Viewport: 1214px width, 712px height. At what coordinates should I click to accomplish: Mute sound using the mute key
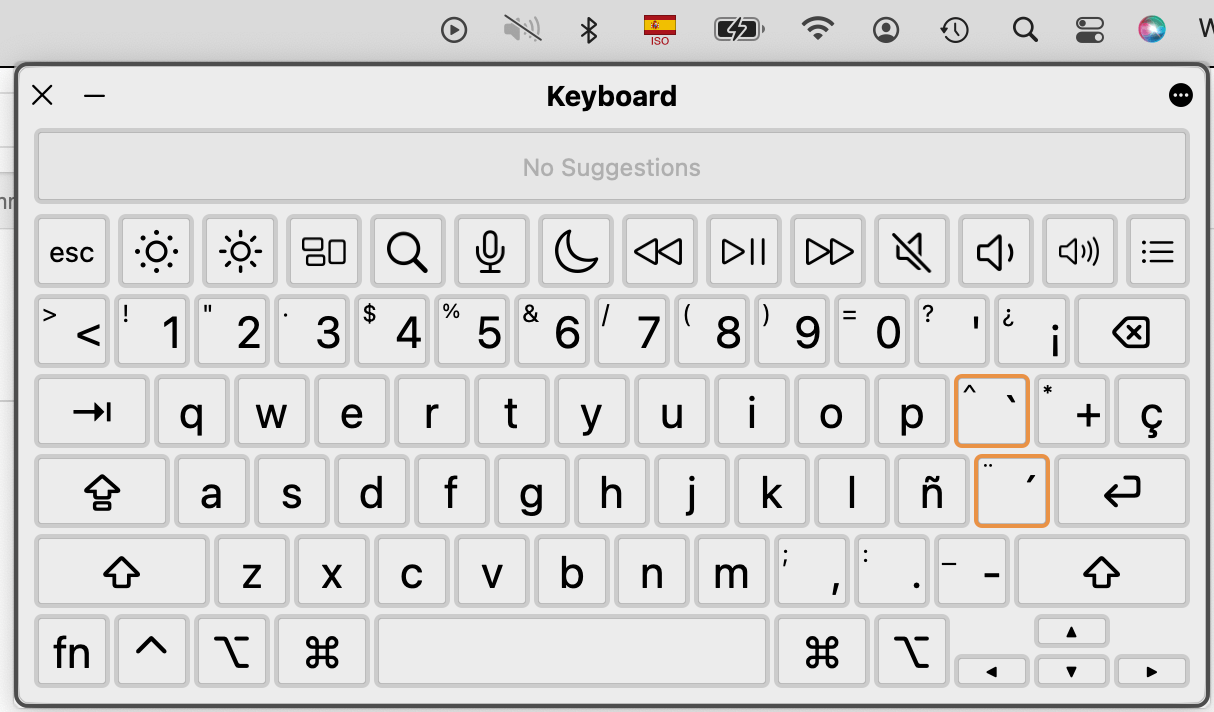(911, 252)
